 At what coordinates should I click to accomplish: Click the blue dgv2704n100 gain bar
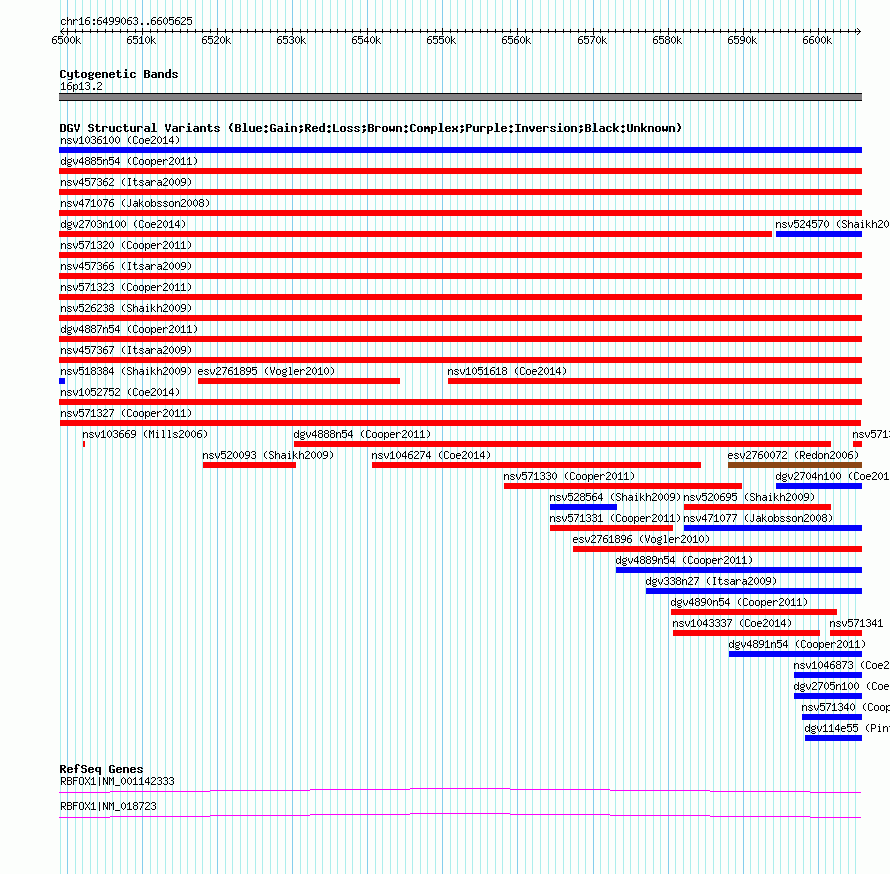pos(819,486)
